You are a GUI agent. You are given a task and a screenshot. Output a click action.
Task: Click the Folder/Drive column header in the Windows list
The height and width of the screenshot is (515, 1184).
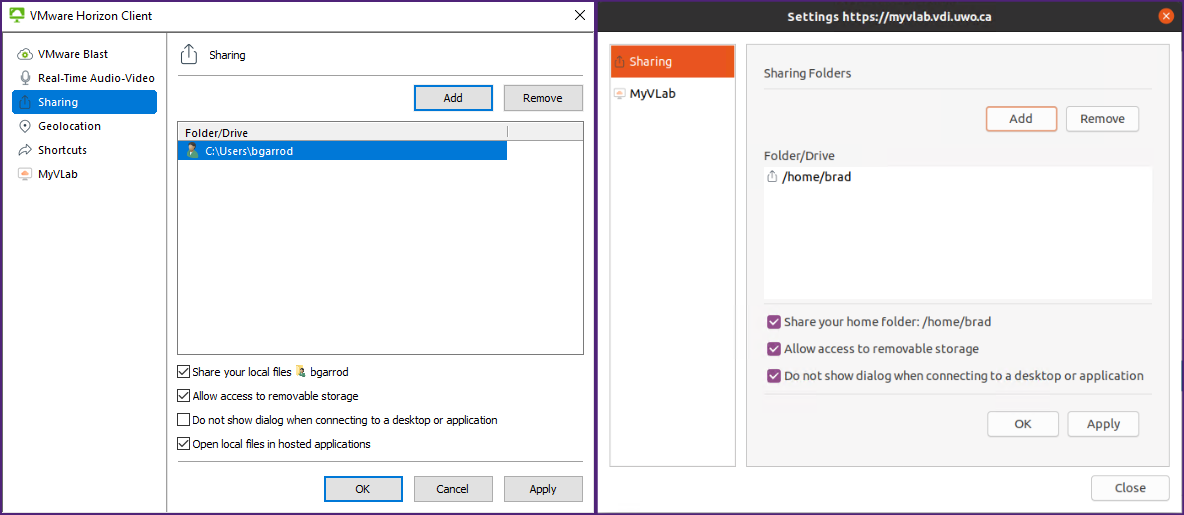pyautogui.click(x=342, y=132)
